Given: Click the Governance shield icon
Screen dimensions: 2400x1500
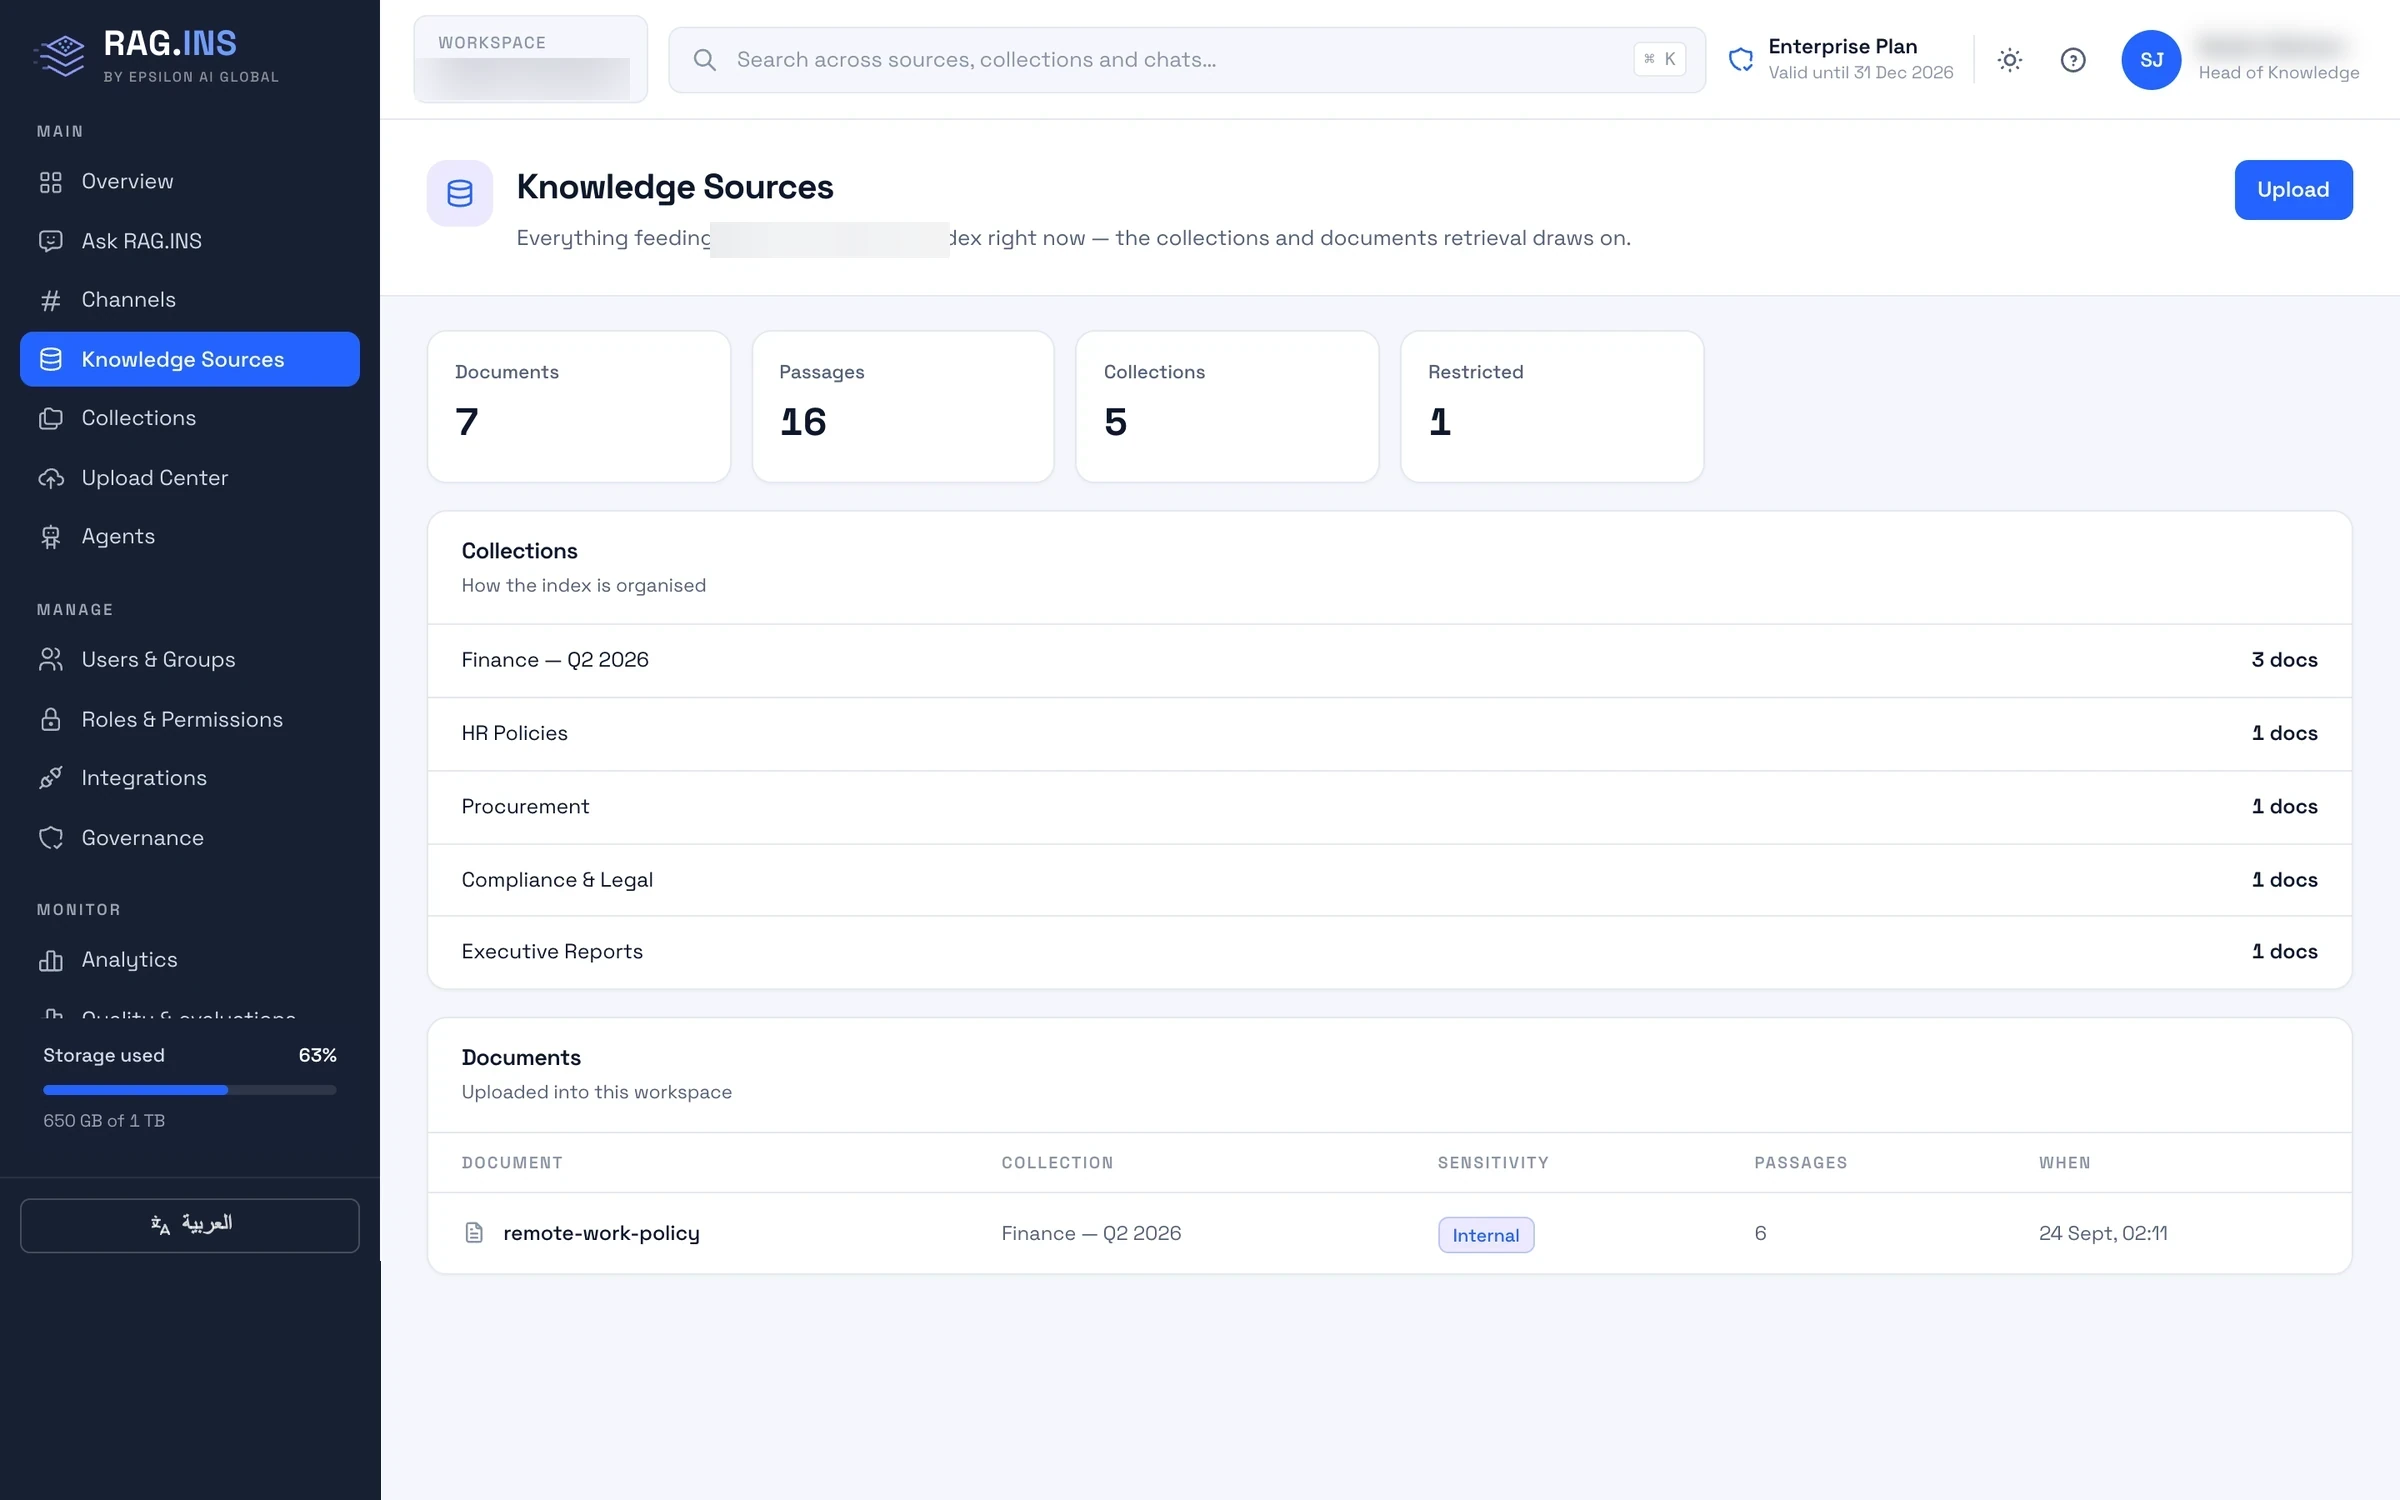Looking at the screenshot, I should (51, 838).
